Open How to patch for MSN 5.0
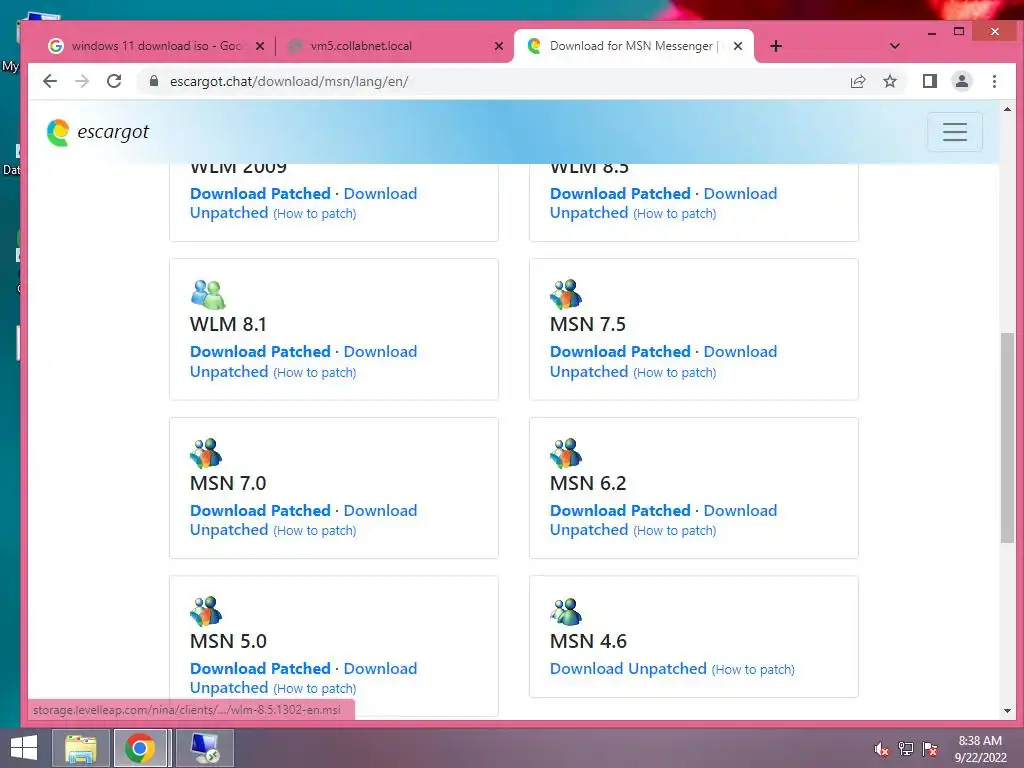 (315, 688)
